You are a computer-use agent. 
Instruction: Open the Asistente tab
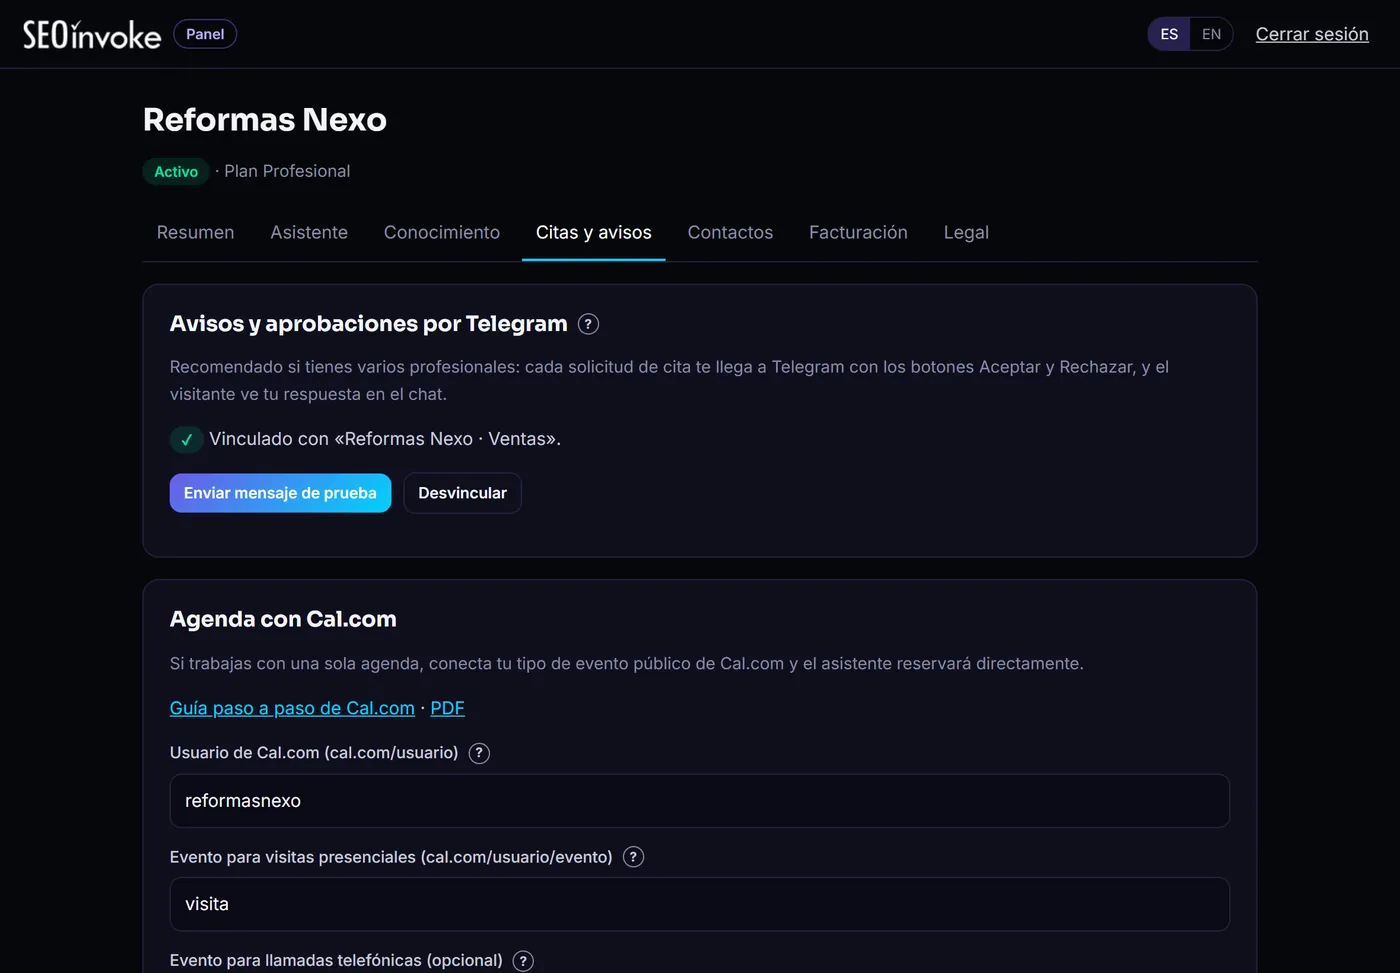309,233
